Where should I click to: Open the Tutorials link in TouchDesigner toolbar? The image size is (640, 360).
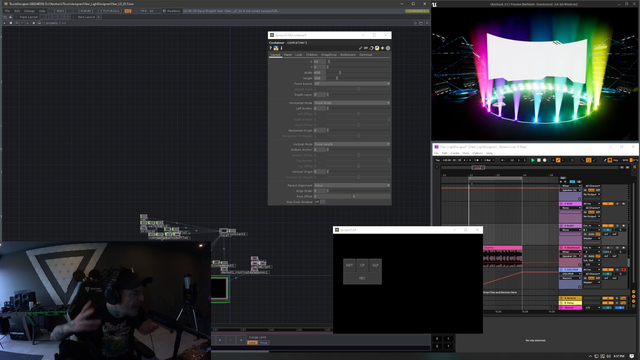click(111, 11)
